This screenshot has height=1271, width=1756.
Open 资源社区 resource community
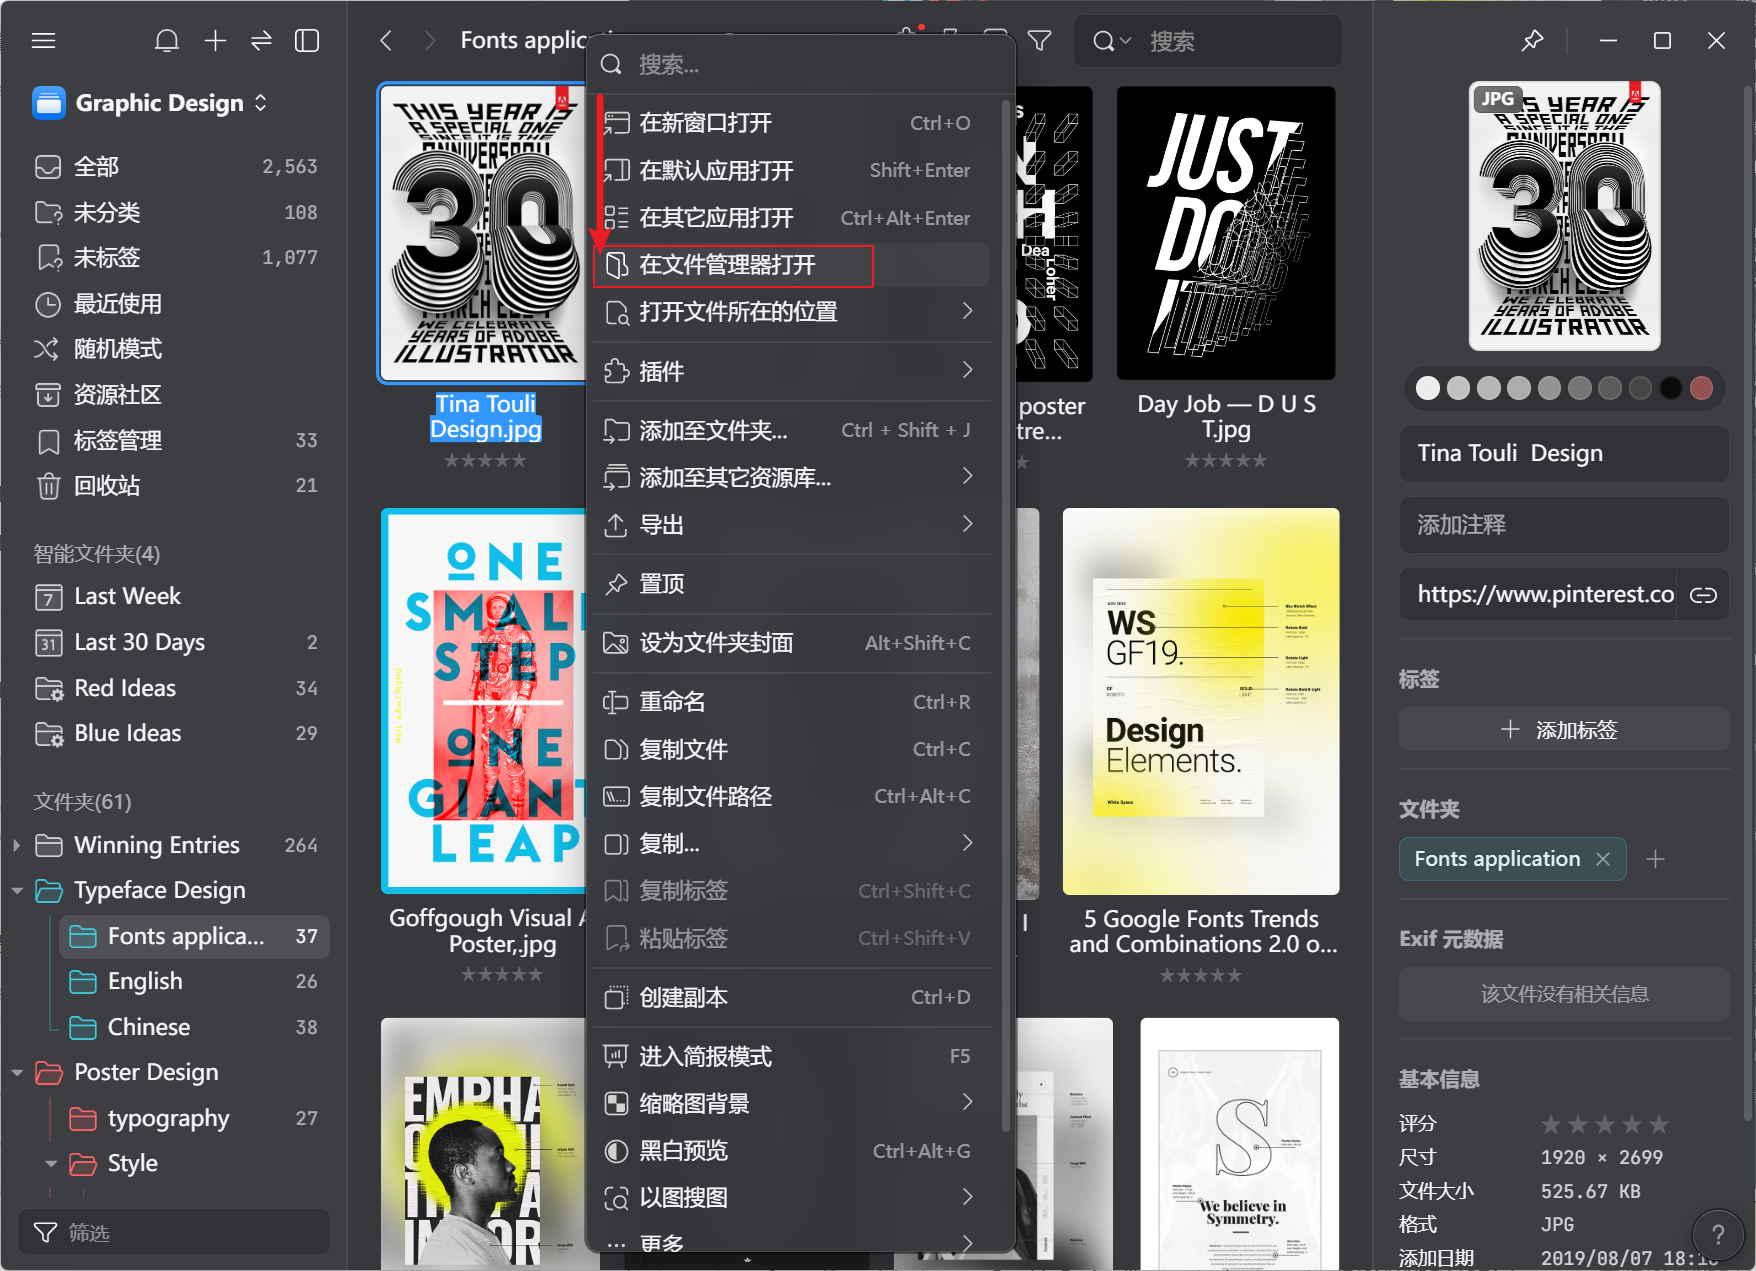(174, 395)
